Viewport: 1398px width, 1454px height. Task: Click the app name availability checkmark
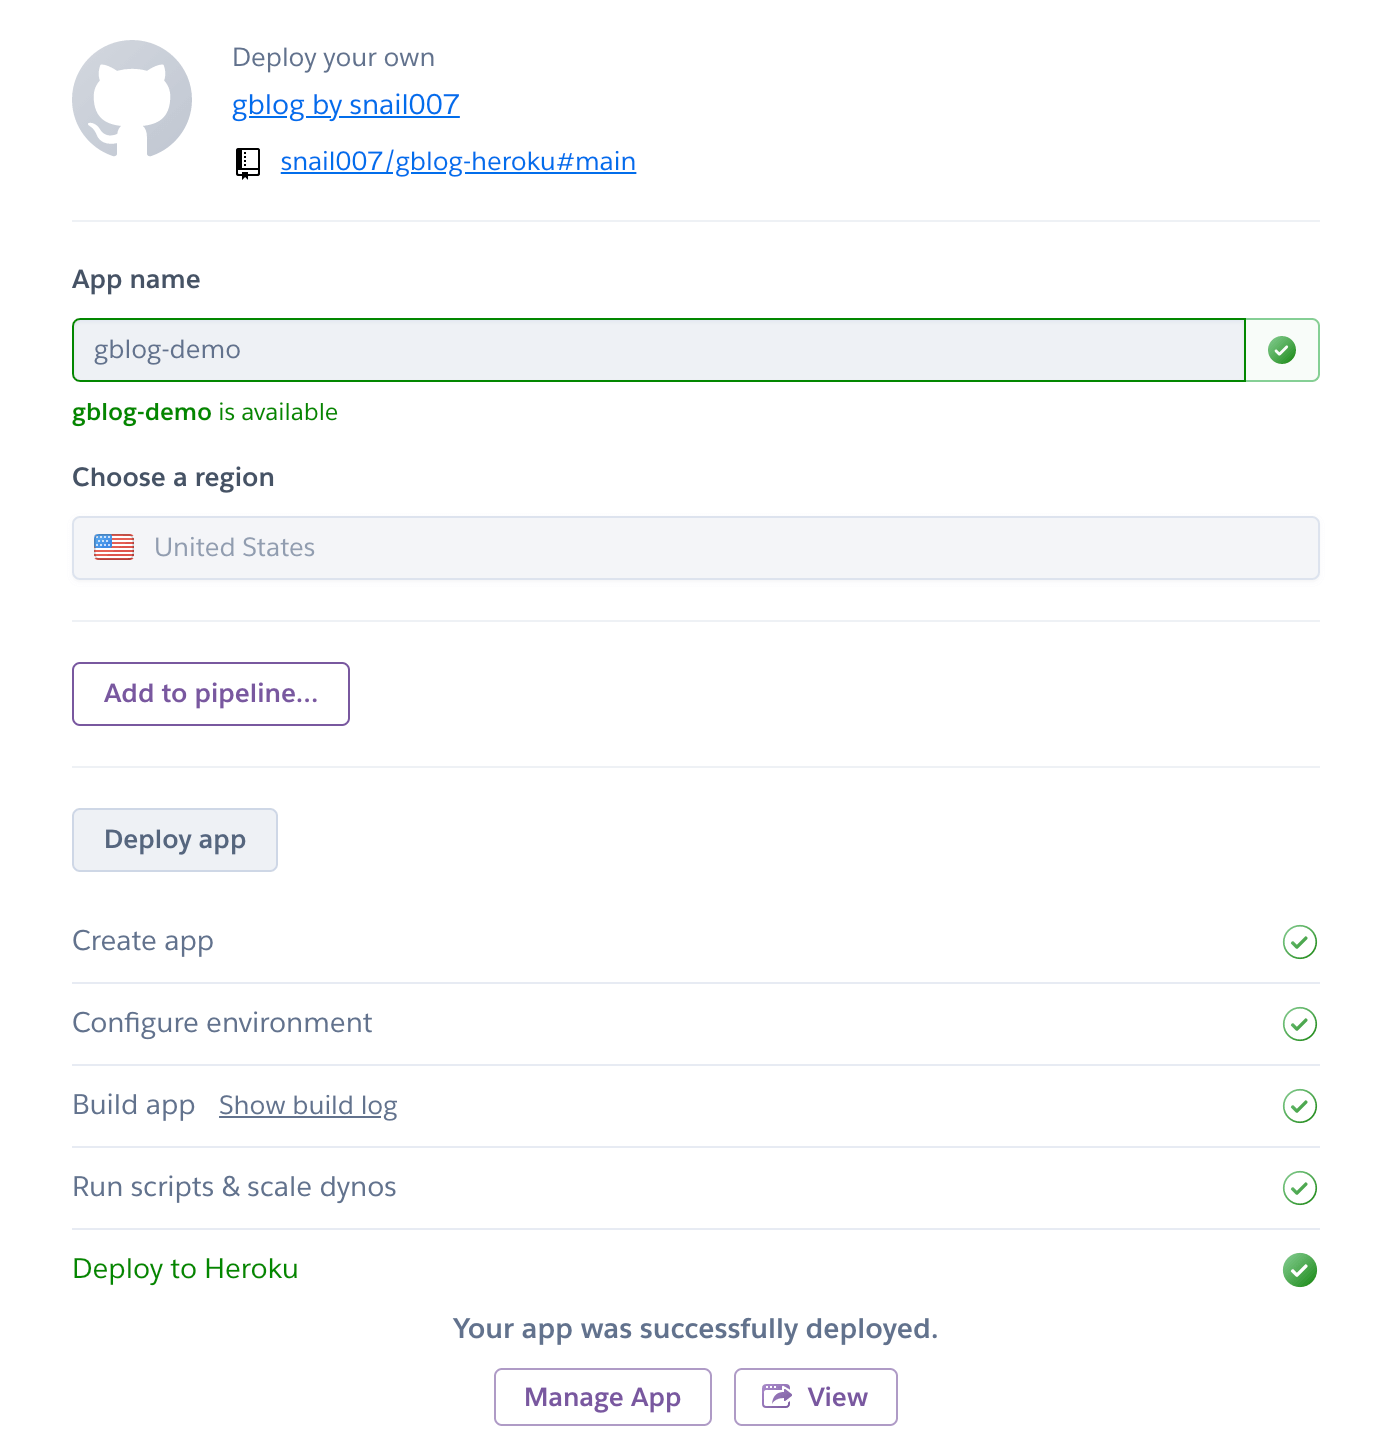pyautogui.click(x=1282, y=350)
